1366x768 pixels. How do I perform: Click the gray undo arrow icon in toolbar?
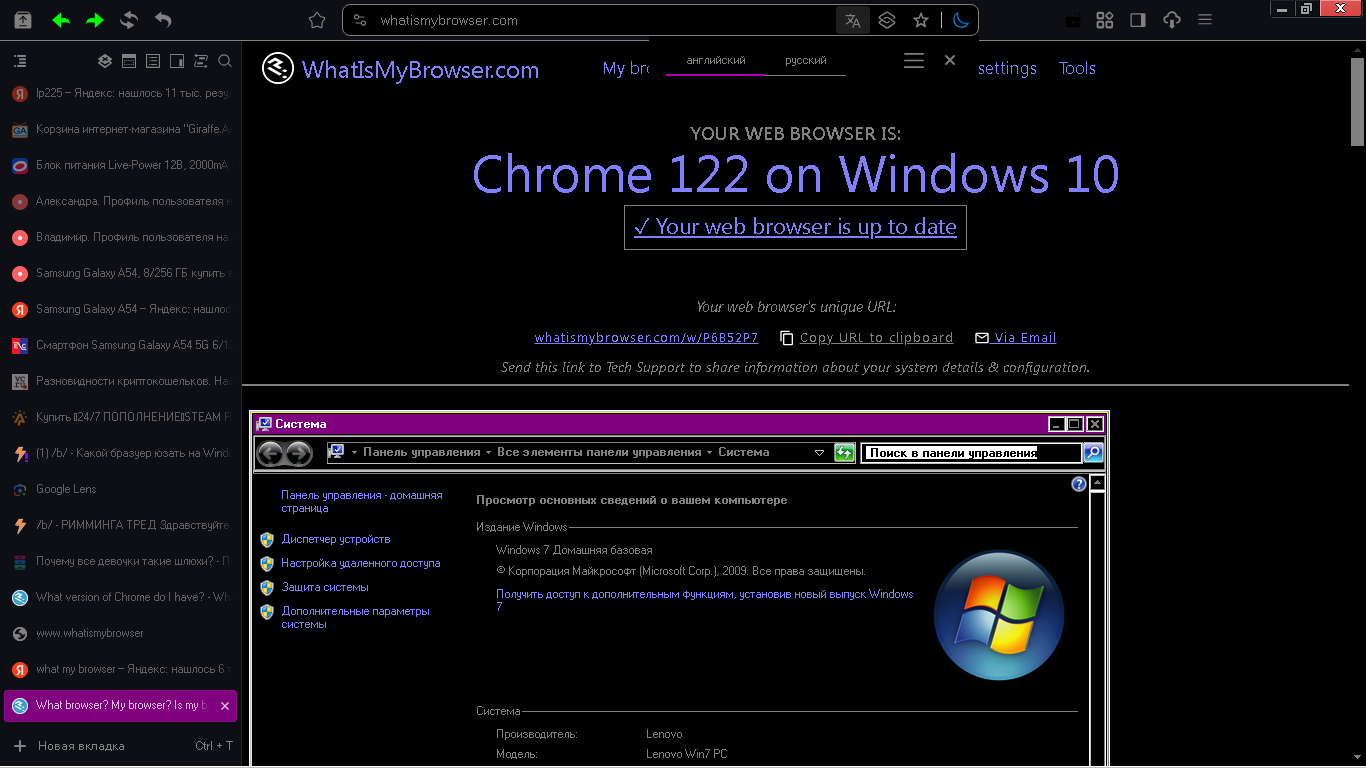point(163,20)
